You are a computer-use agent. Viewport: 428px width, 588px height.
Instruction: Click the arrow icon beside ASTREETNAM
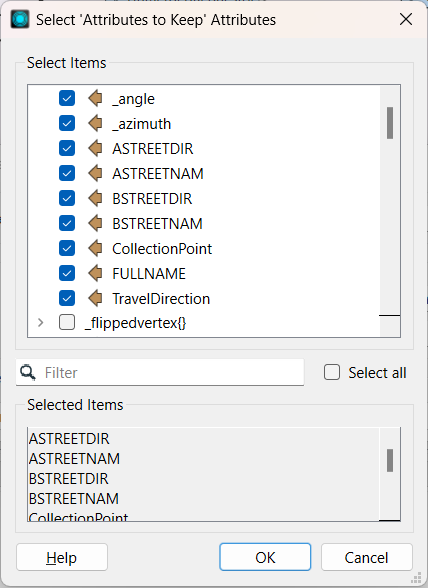95,173
